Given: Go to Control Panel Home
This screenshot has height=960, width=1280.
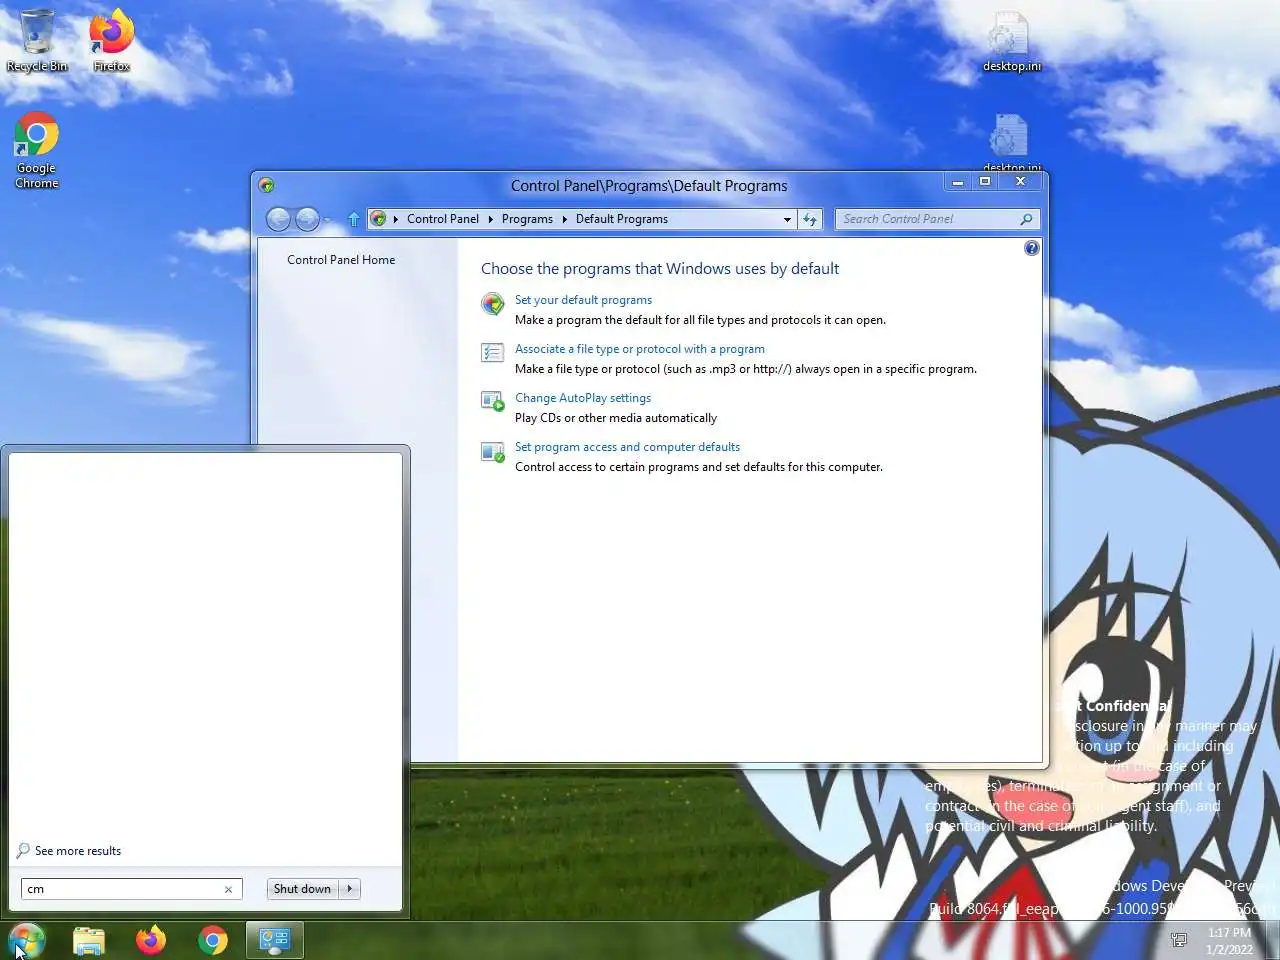Looking at the screenshot, I should 341,260.
